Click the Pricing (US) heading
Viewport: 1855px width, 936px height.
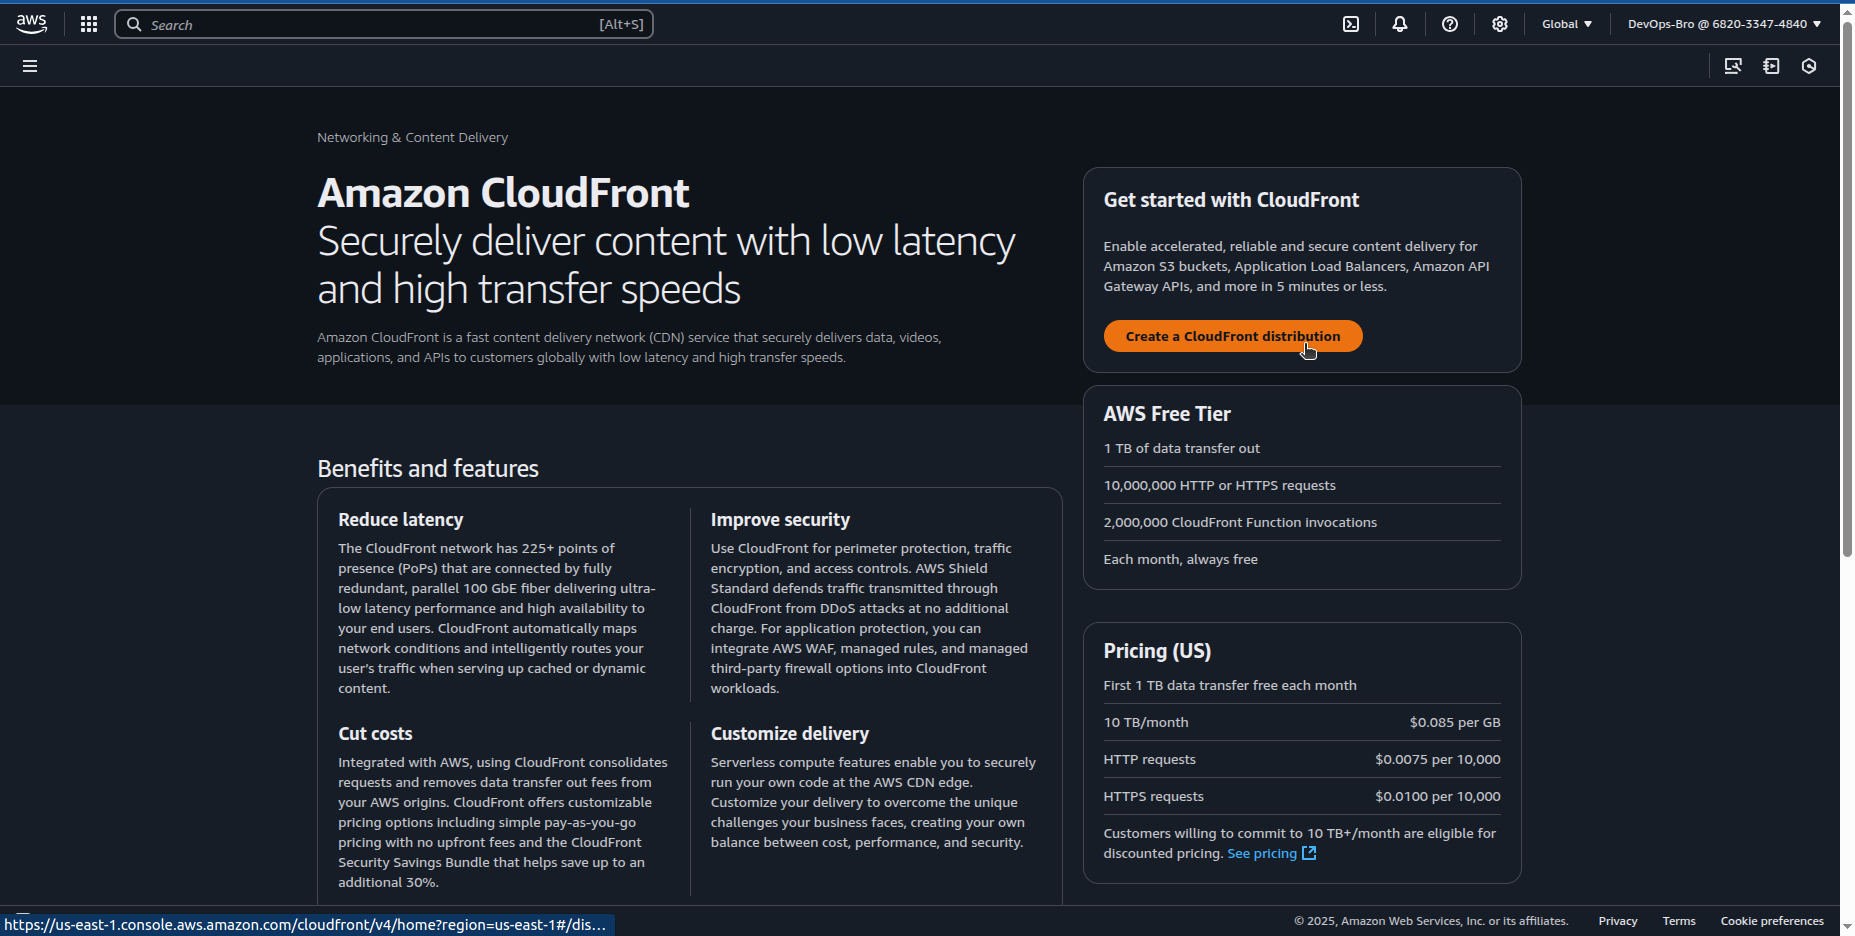pos(1157,651)
